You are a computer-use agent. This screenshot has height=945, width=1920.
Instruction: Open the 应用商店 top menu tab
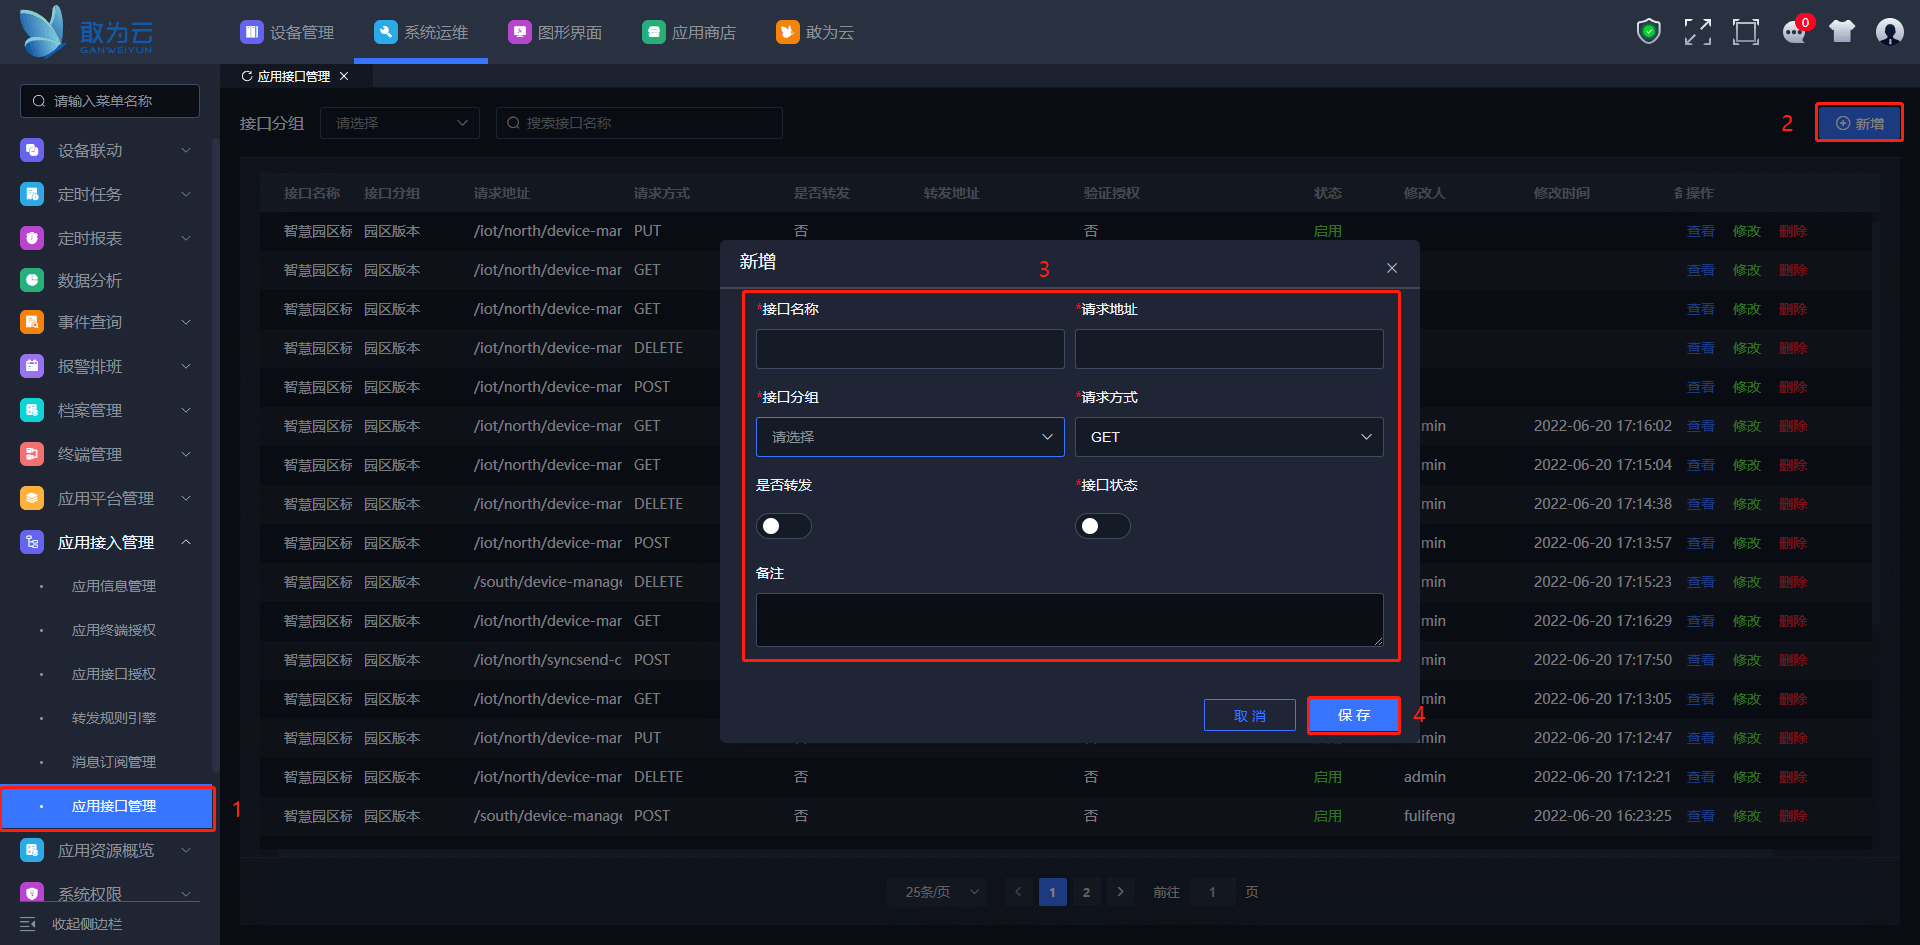[x=689, y=32]
